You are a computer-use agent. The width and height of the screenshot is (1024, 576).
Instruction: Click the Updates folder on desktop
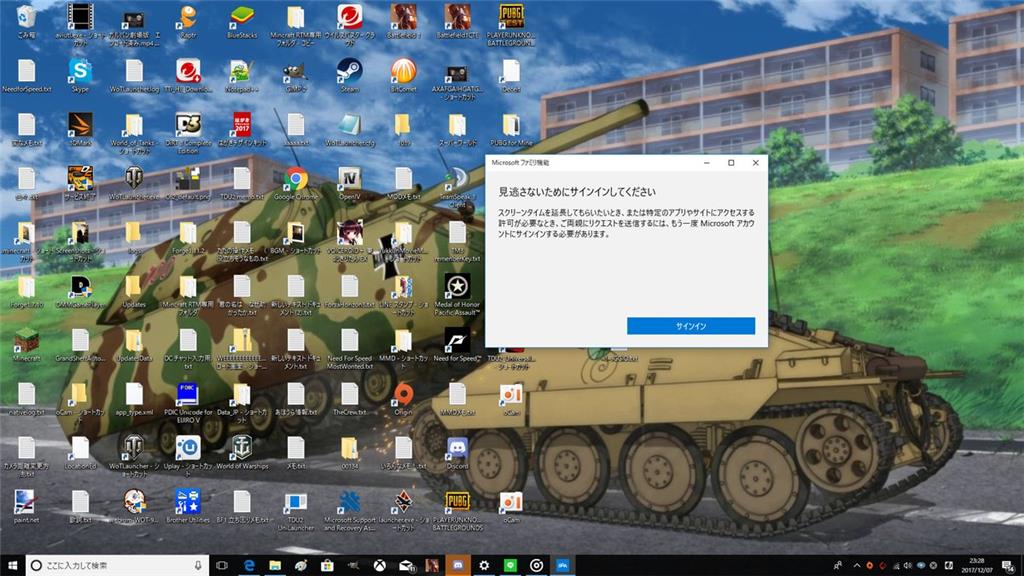(134, 291)
